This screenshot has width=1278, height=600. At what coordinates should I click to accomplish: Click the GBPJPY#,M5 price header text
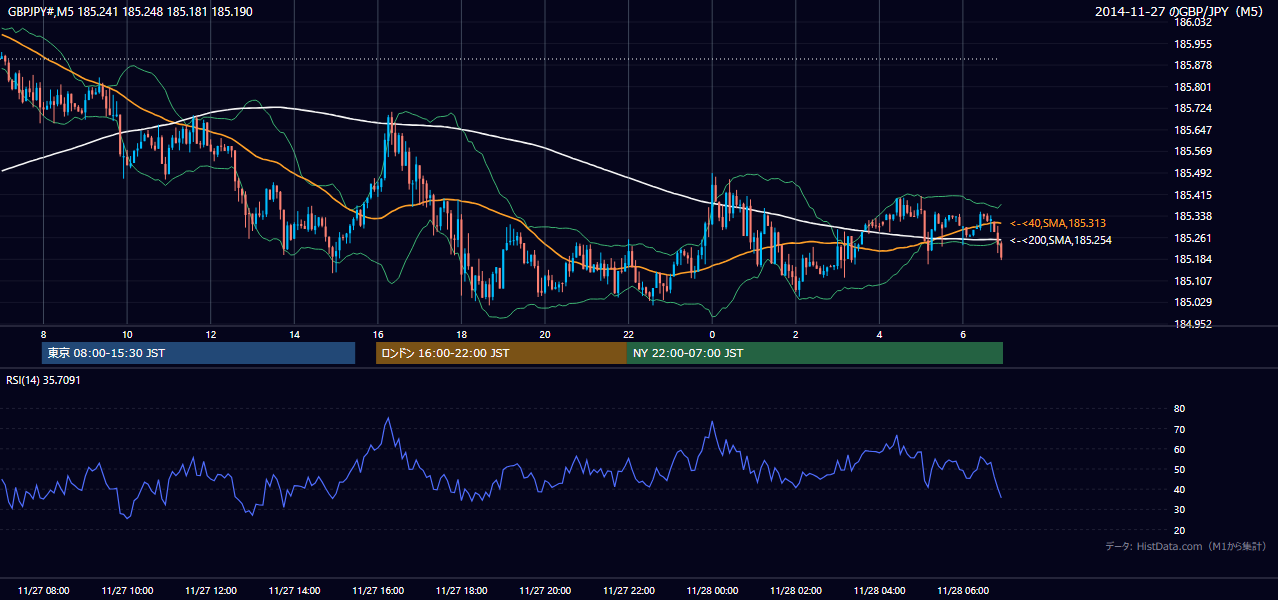(x=130, y=12)
